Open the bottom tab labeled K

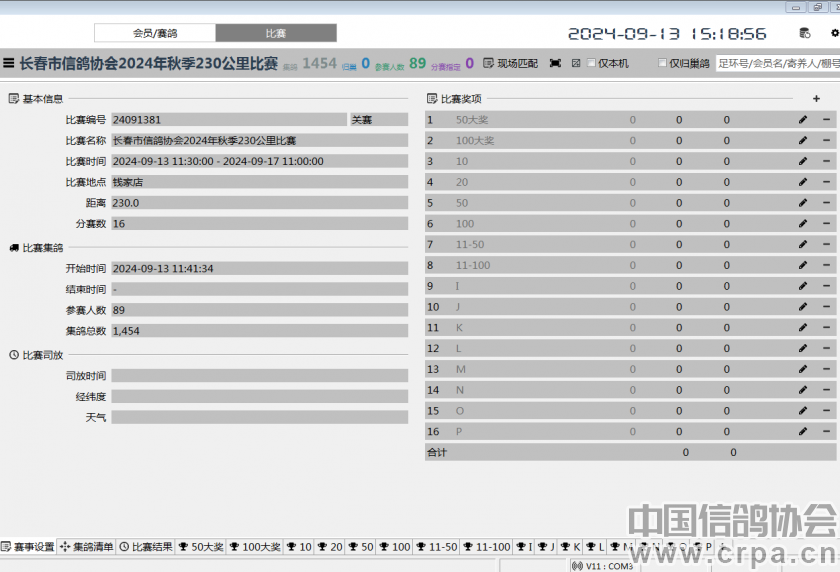[x=571, y=547]
